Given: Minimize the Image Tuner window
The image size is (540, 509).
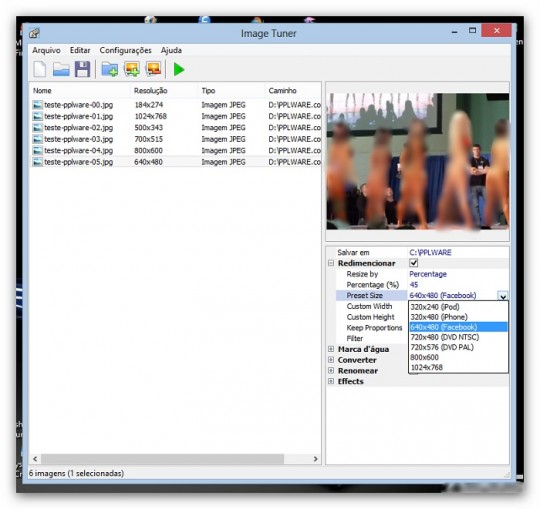Looking at the screenshot, I should [x=455, y=32].
